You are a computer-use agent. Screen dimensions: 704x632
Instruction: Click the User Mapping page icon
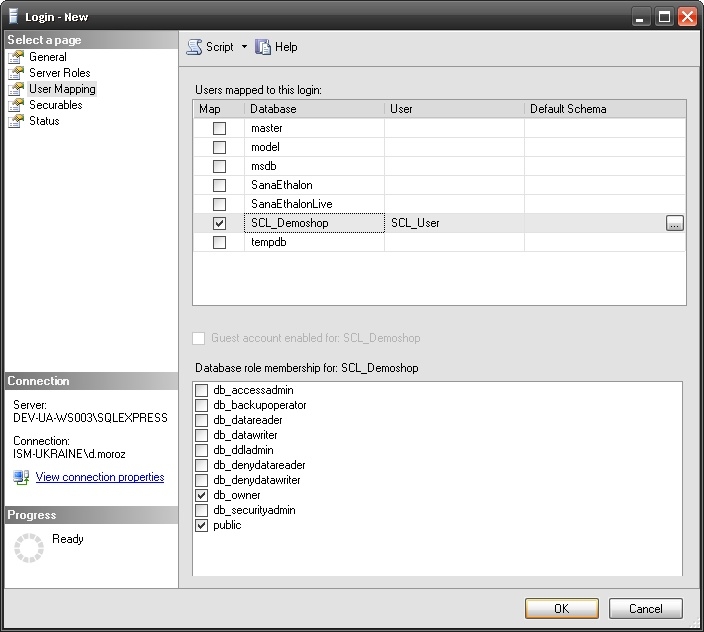tap(16, 89)
